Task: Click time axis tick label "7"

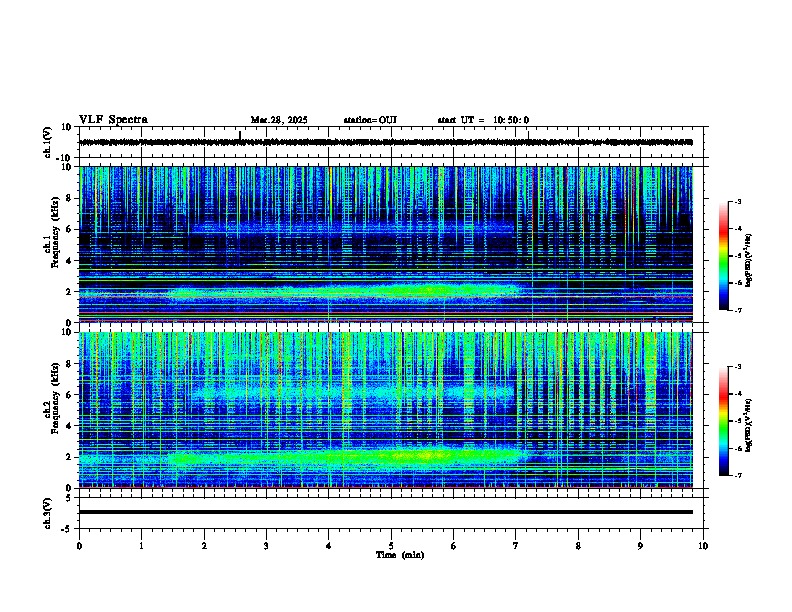Action: 516,546
